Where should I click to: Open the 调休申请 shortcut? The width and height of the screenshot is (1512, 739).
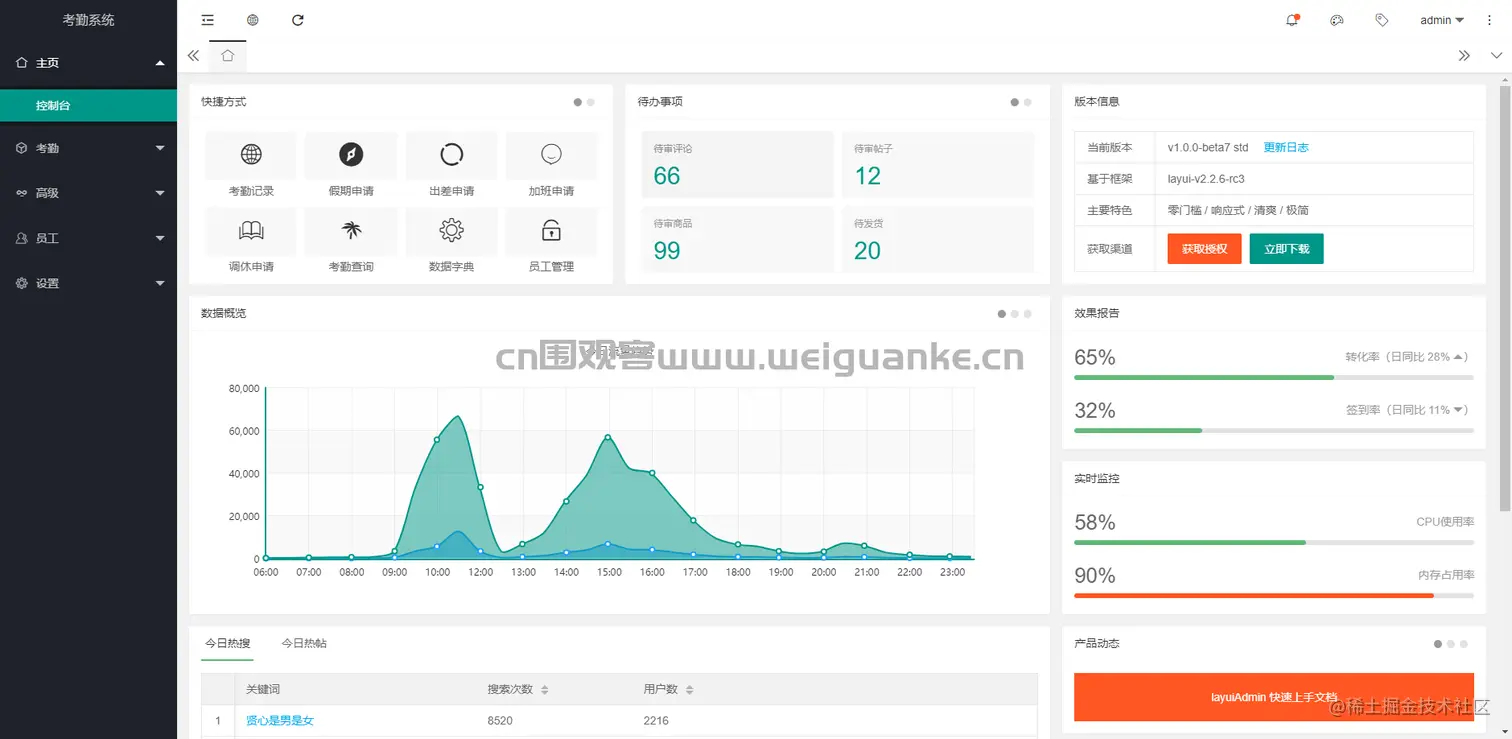pyautogui.click(x=251, y=241)
